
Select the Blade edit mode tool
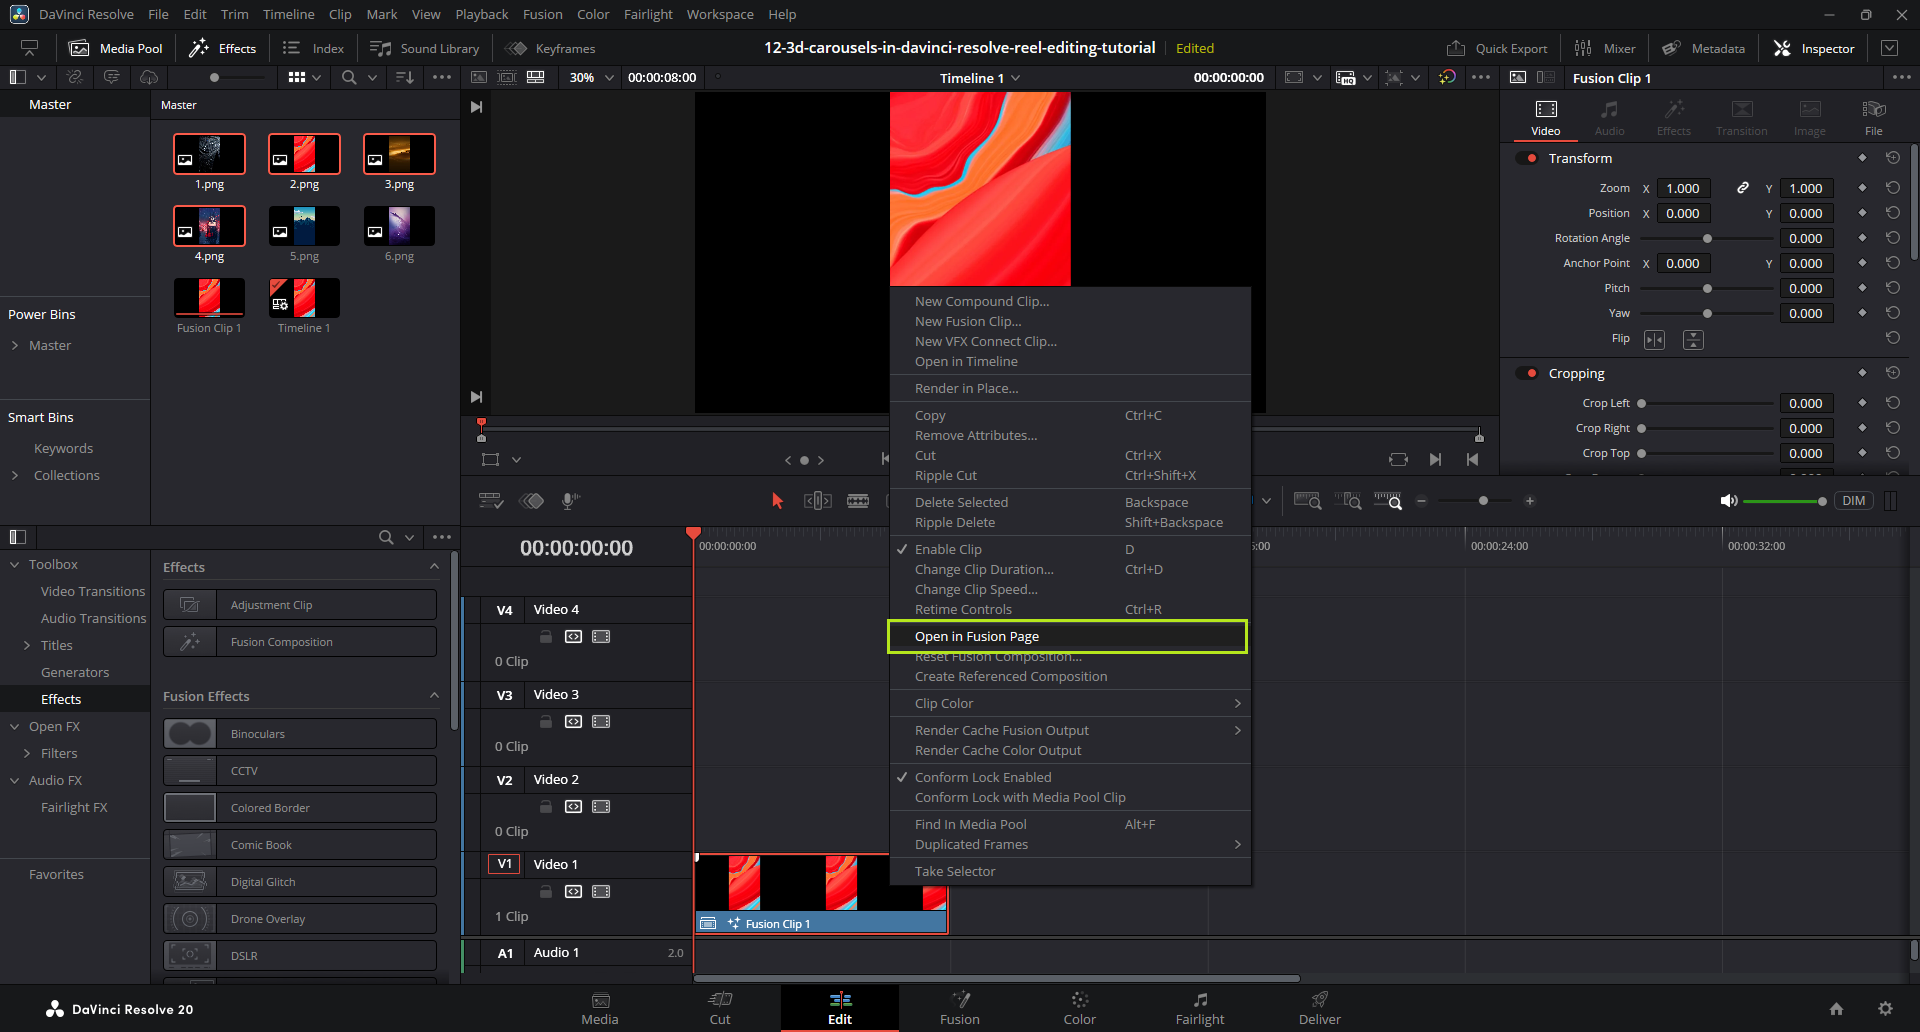(857, 501)
